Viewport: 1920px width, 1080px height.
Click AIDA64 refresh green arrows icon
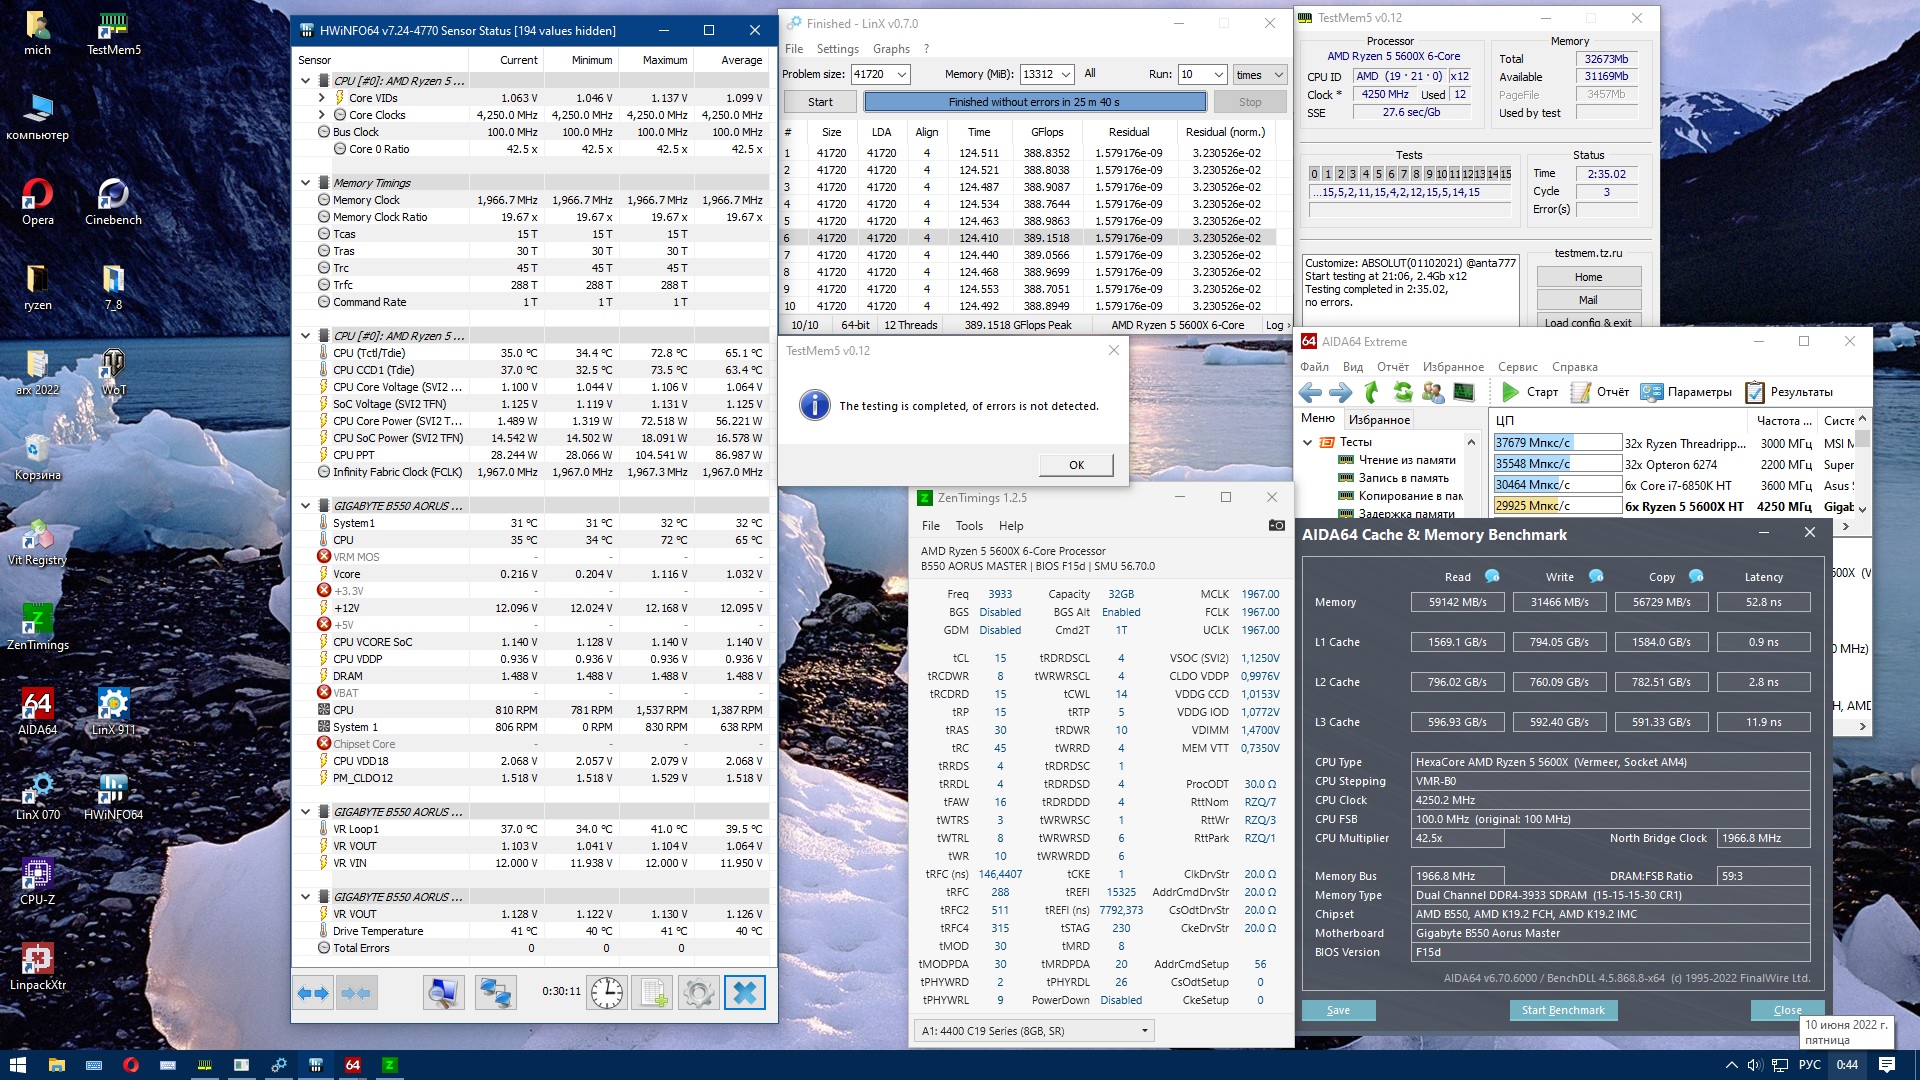1402,392
